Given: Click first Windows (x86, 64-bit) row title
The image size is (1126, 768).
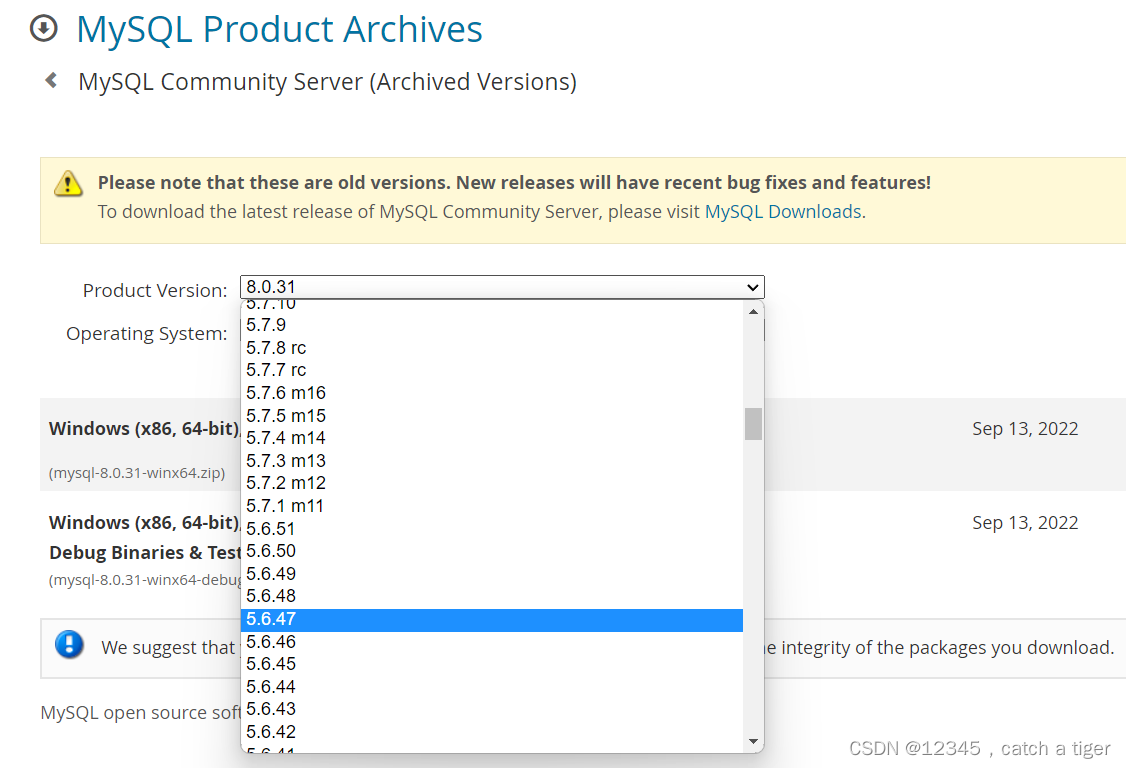Looking at the screenshot, I should tap(144, 429).
